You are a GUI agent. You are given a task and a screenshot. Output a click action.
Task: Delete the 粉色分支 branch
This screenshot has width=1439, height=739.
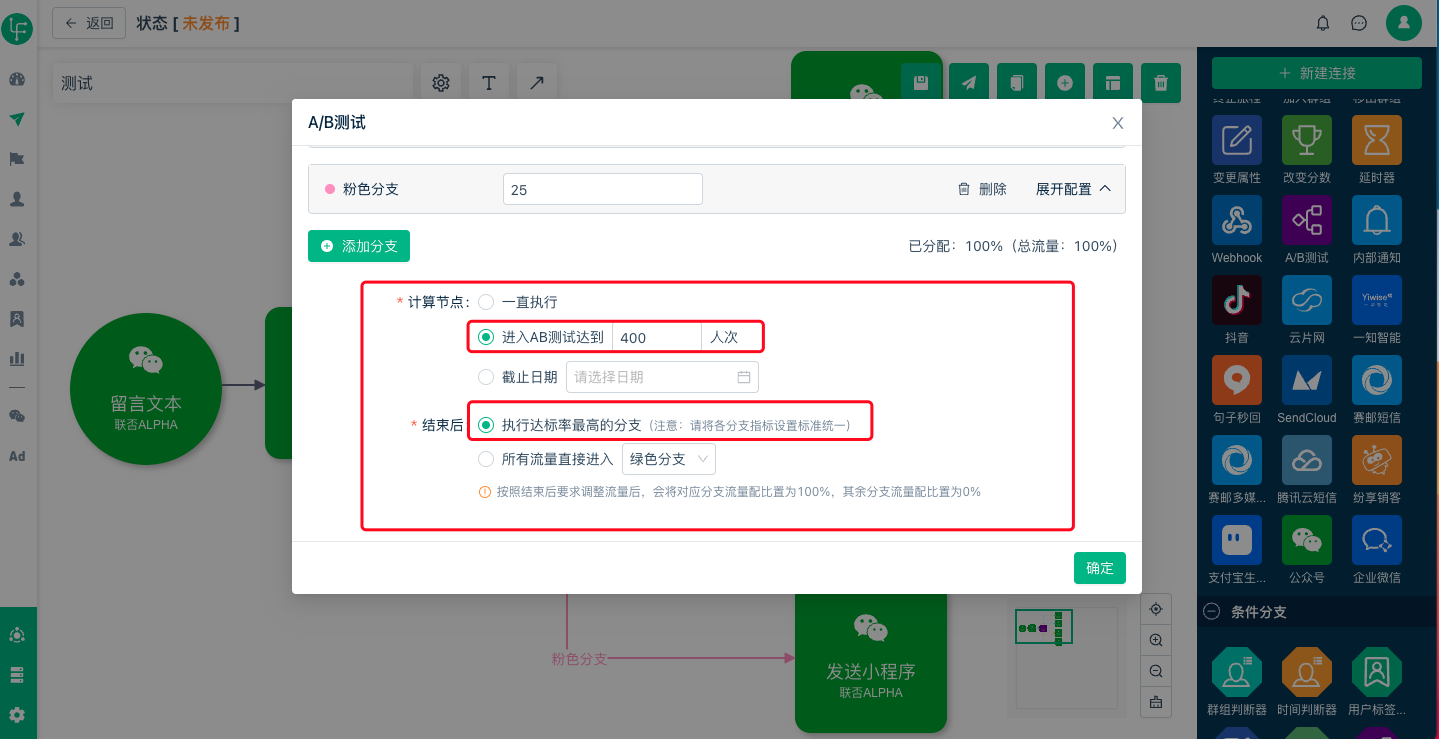click(x=982, y=189)
